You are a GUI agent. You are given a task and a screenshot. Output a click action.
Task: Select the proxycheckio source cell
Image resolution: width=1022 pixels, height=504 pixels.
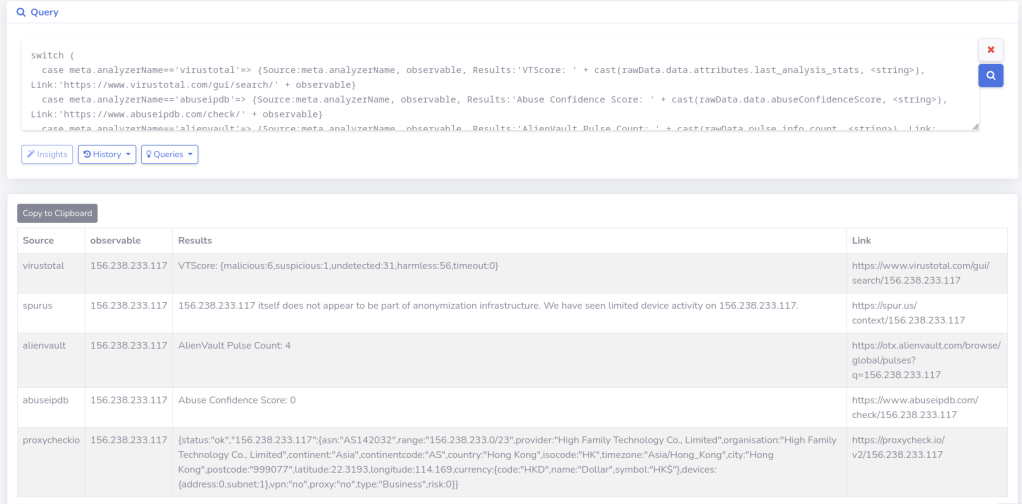point(51,439)
